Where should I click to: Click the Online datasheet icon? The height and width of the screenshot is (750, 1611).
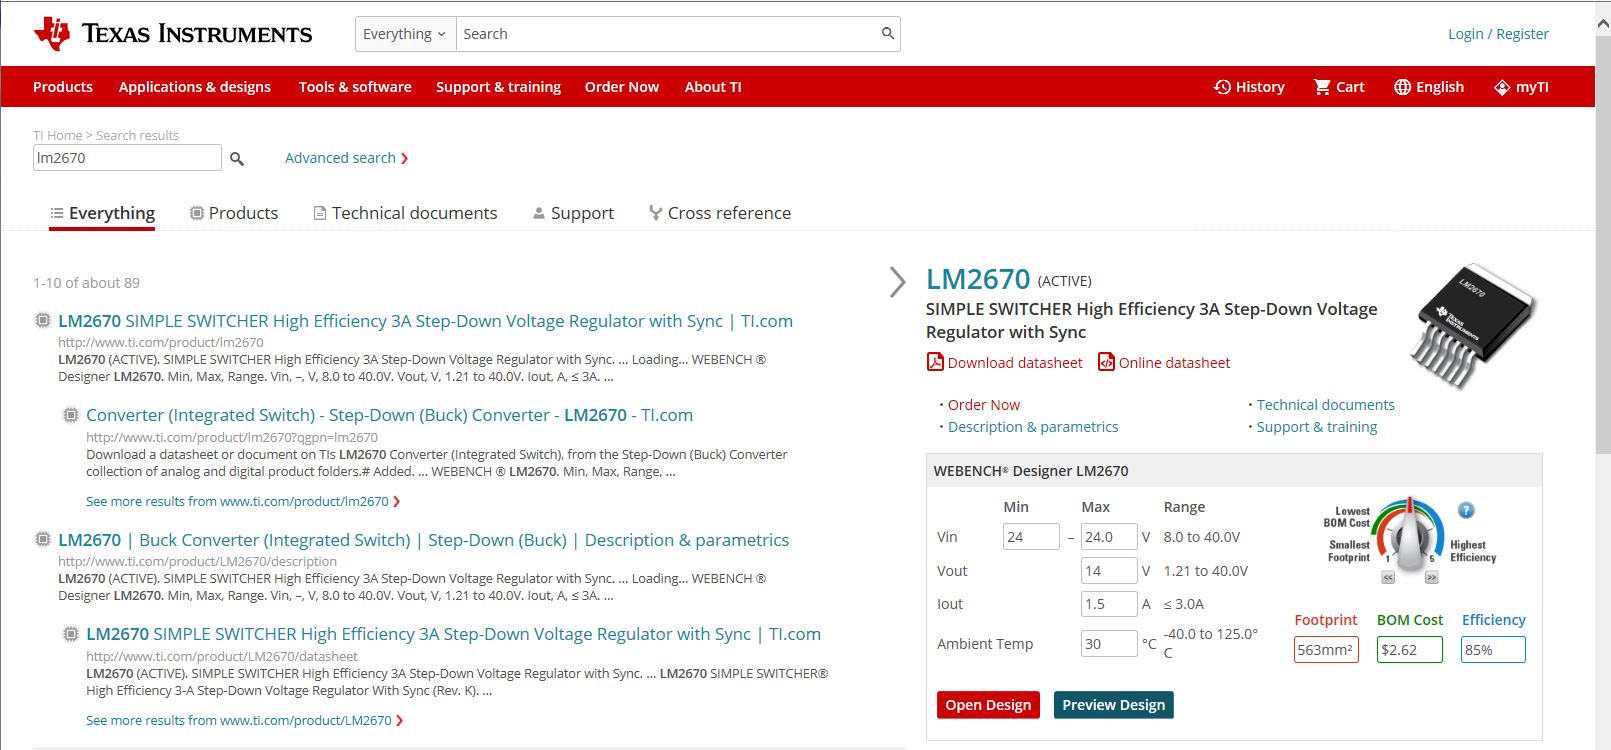point(1106,362)
